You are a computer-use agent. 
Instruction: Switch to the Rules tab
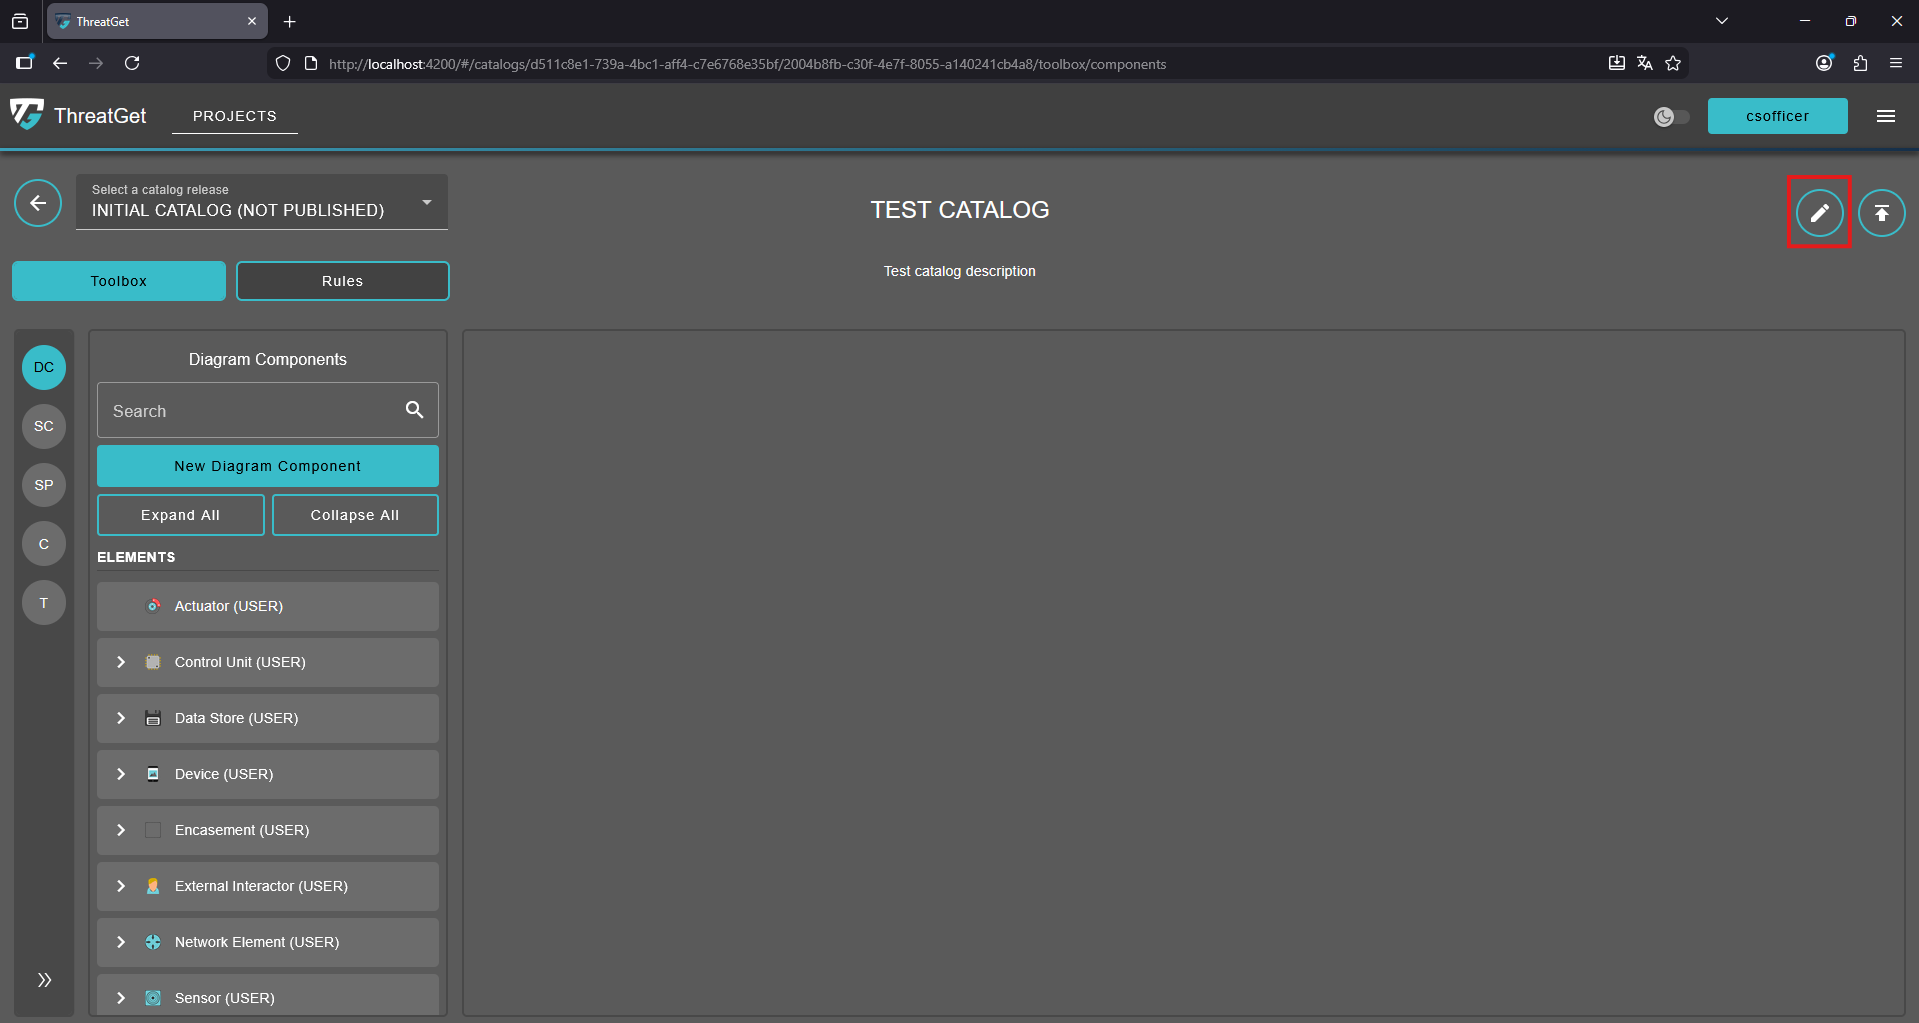coord(342,281)
